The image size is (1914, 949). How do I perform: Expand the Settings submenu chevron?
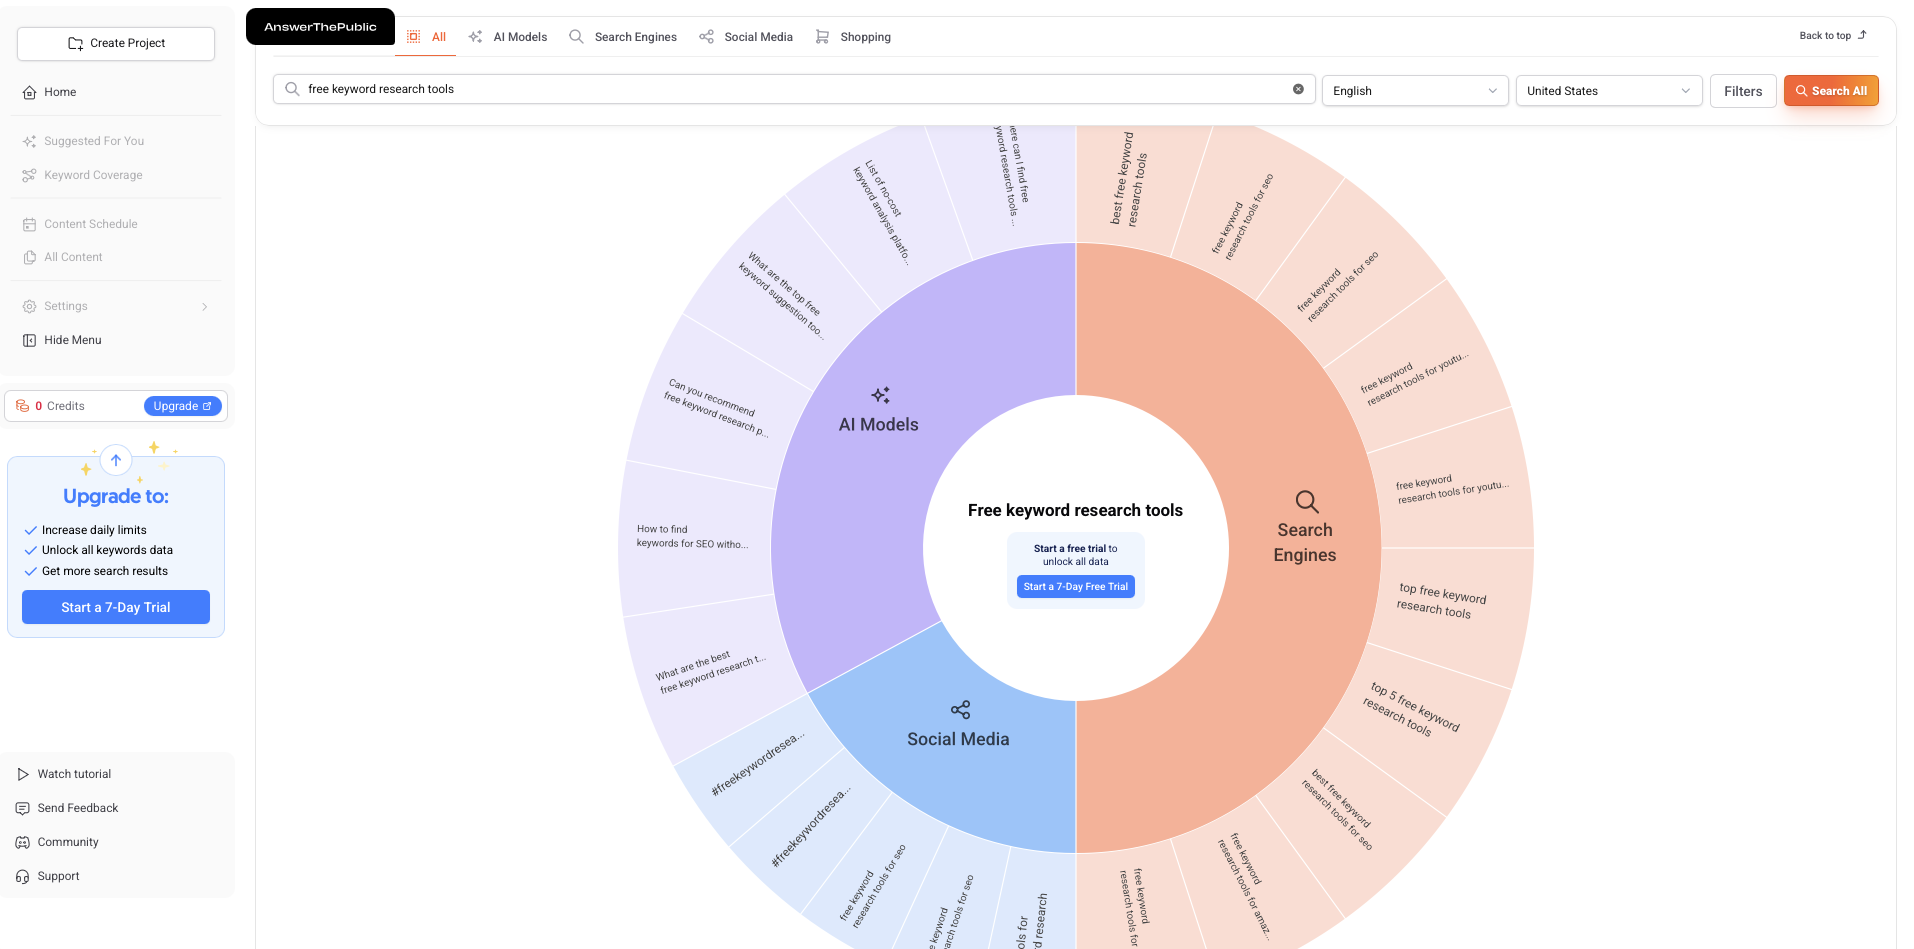205,307
